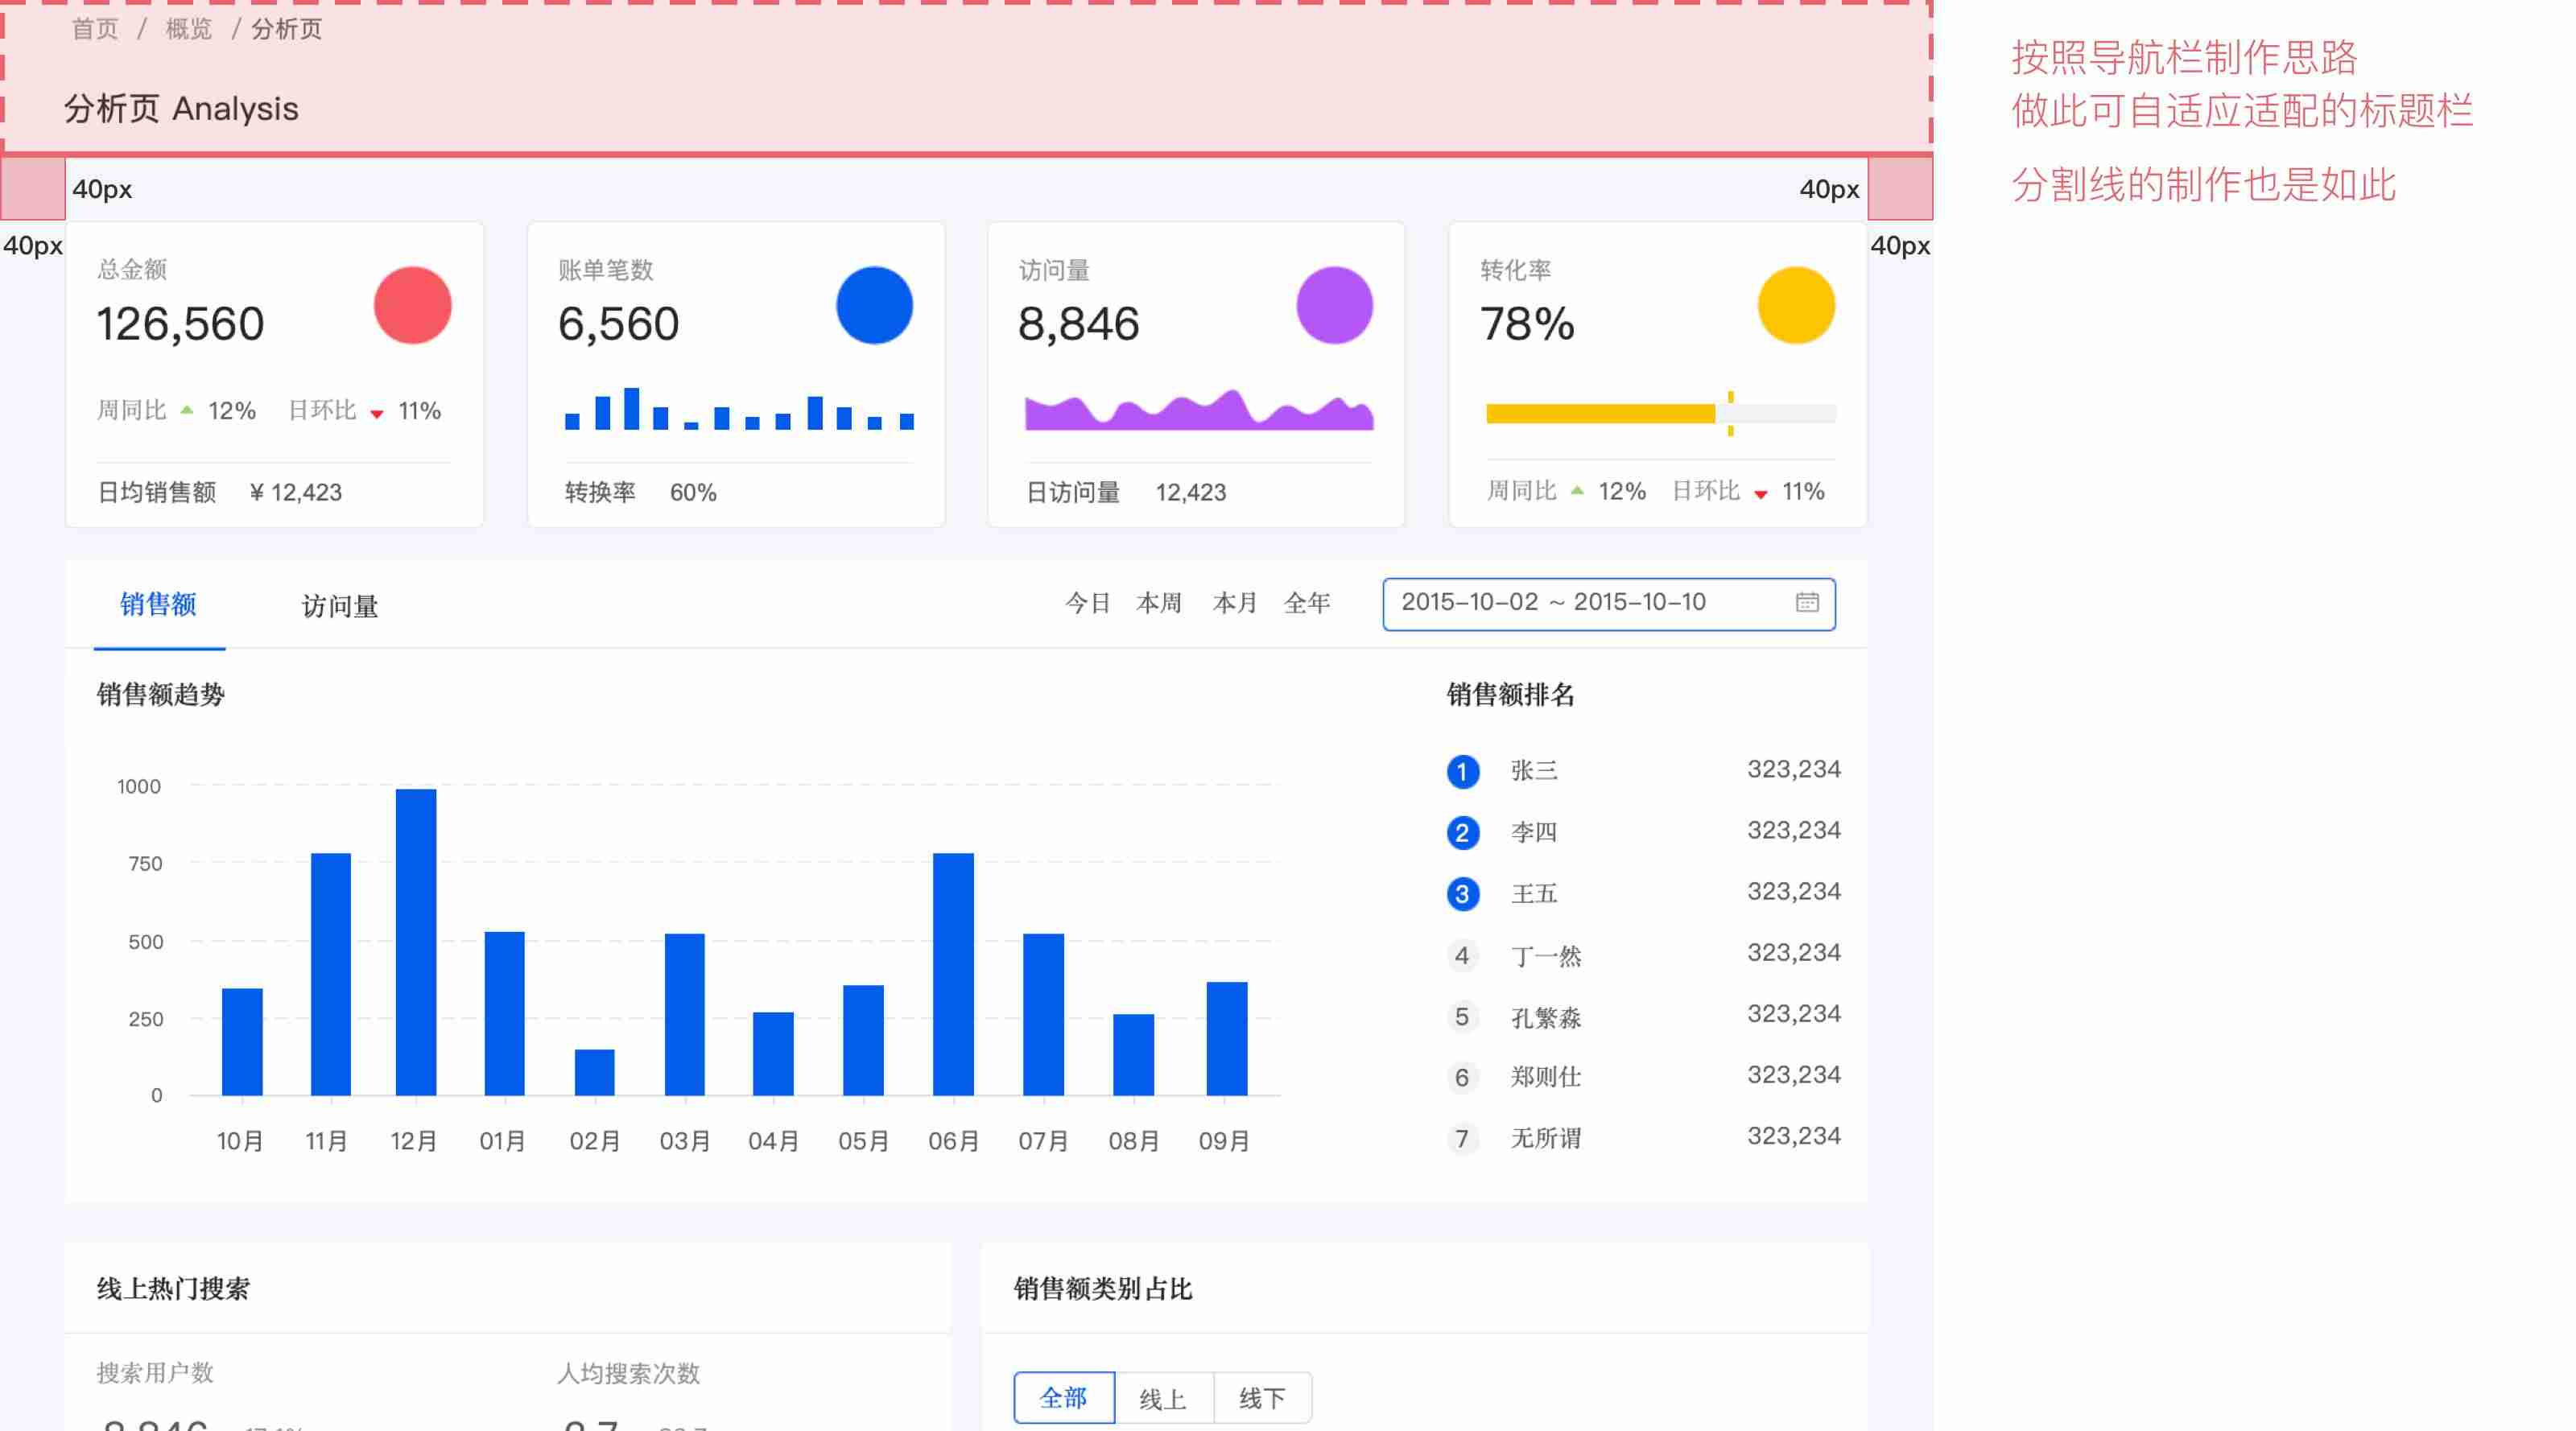Click 转换率 60% text
The width and height of the screenshot is (2576, 1431).
(640, 492)
